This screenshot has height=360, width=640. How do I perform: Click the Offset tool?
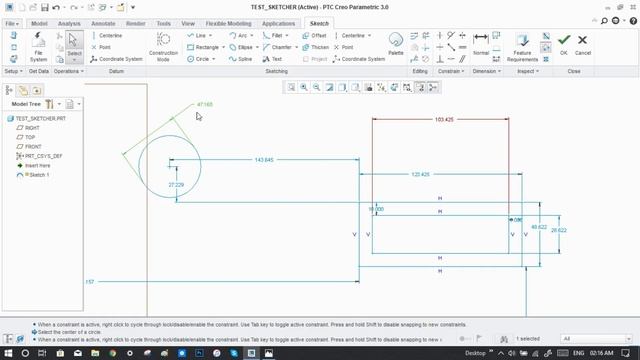(x=314, y=36)
